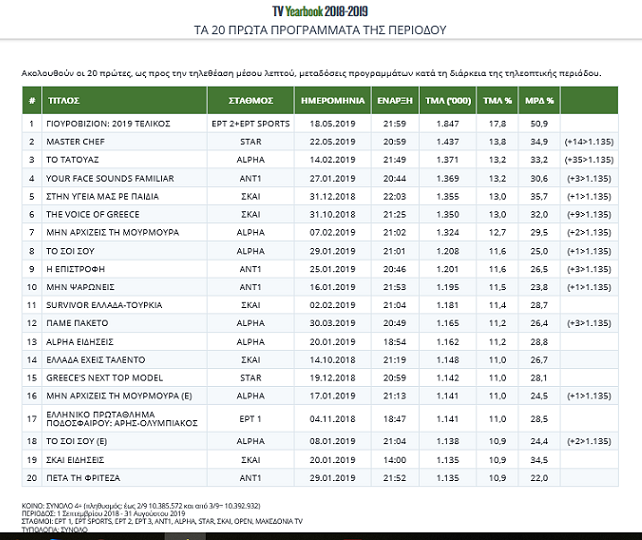Click date cell 04.11.2018
Screen dimensions: 642x540
pos(332,419)
